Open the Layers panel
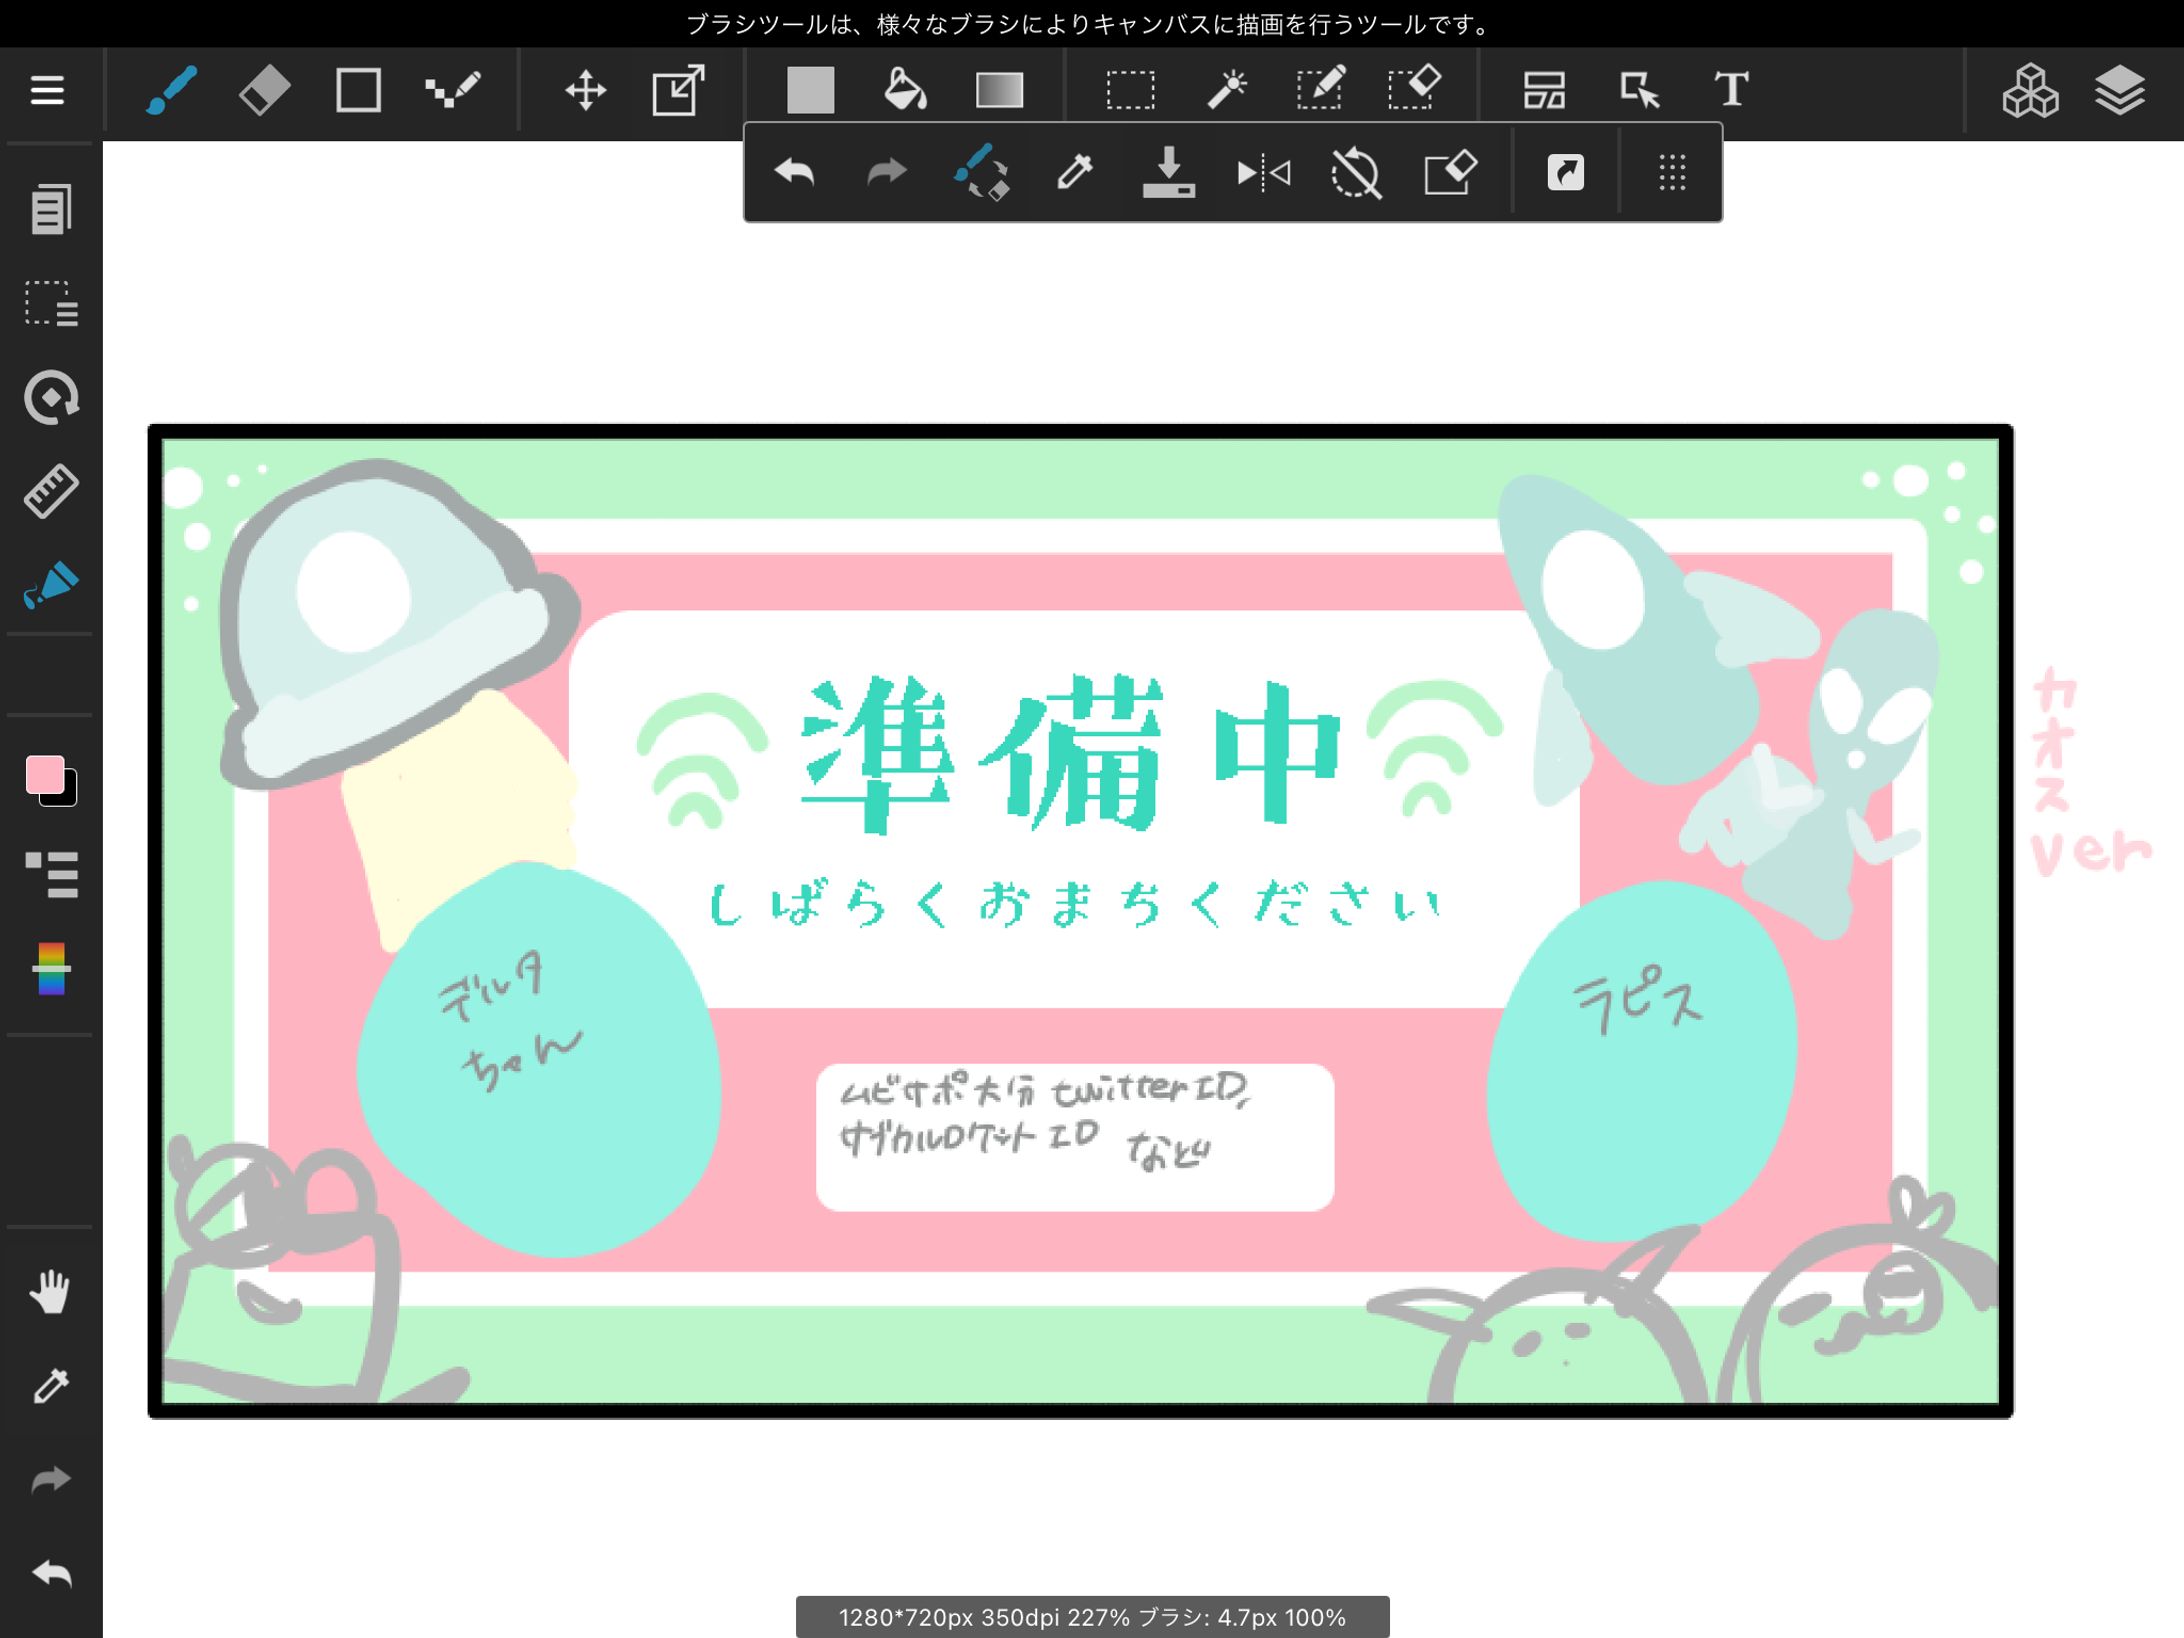The image size is (2184, 1638). coord(2119,90)
